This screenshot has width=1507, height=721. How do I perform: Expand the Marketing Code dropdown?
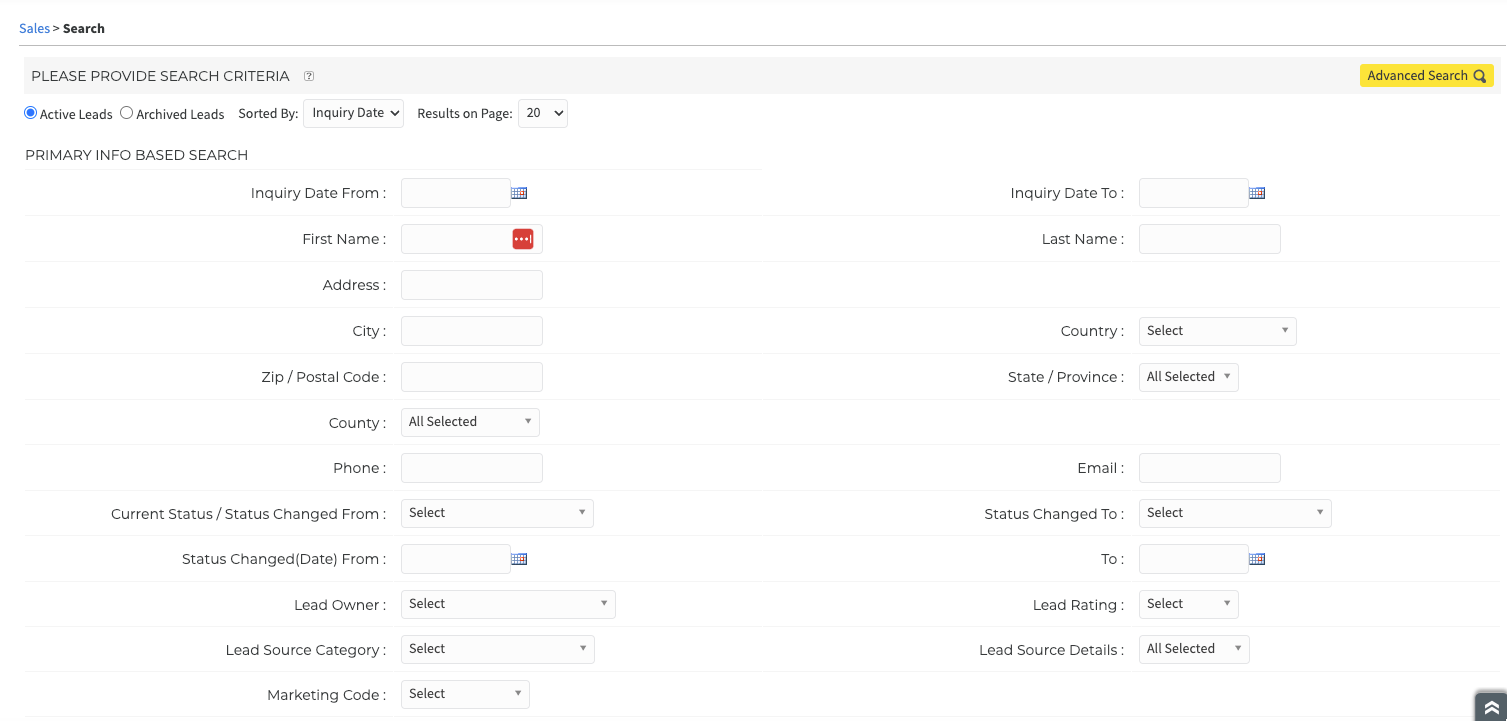coord(465,694)
